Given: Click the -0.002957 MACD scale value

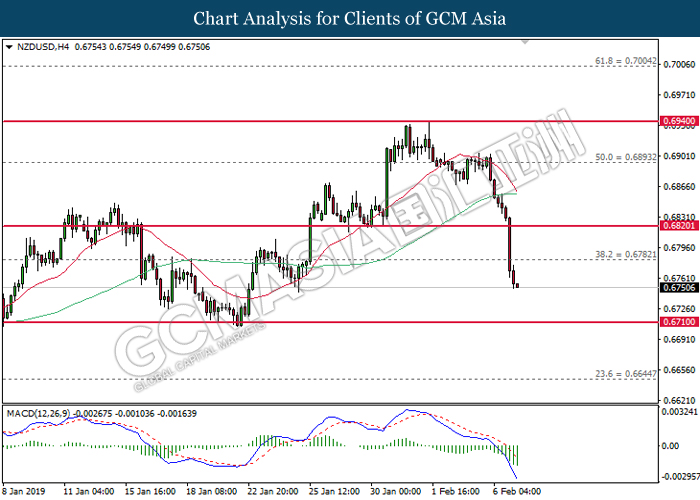Looking at the screenshot, I should pyautogui.click(x=678, y=479).
